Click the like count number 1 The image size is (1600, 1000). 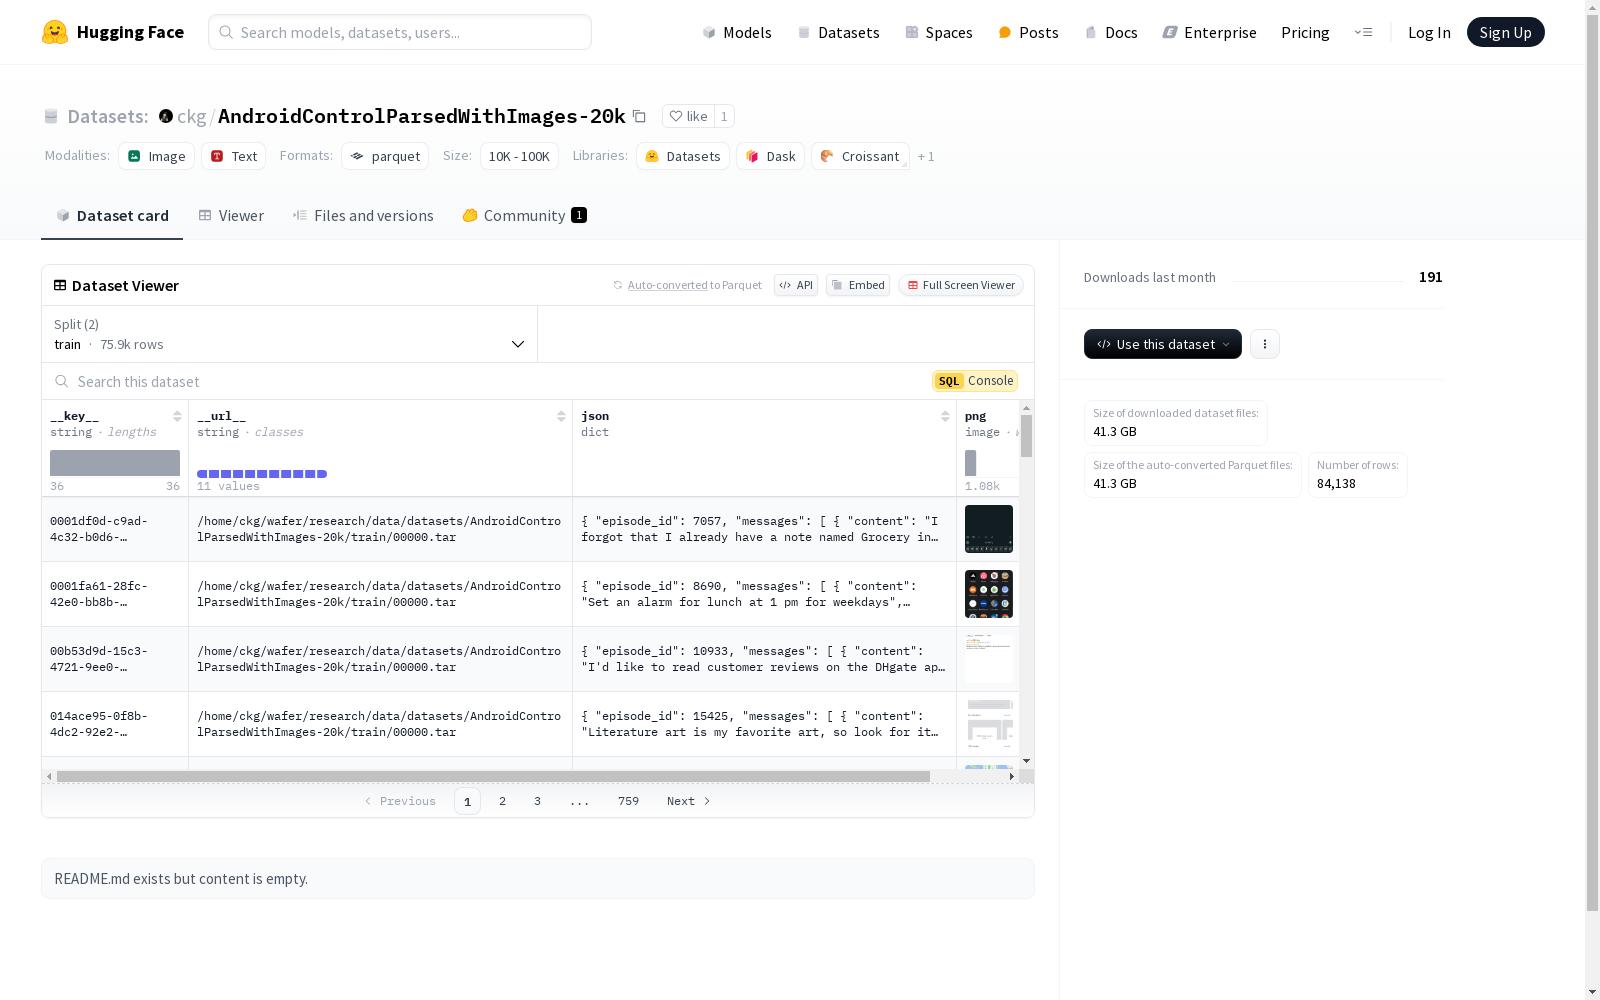click(x=724, y=116)
